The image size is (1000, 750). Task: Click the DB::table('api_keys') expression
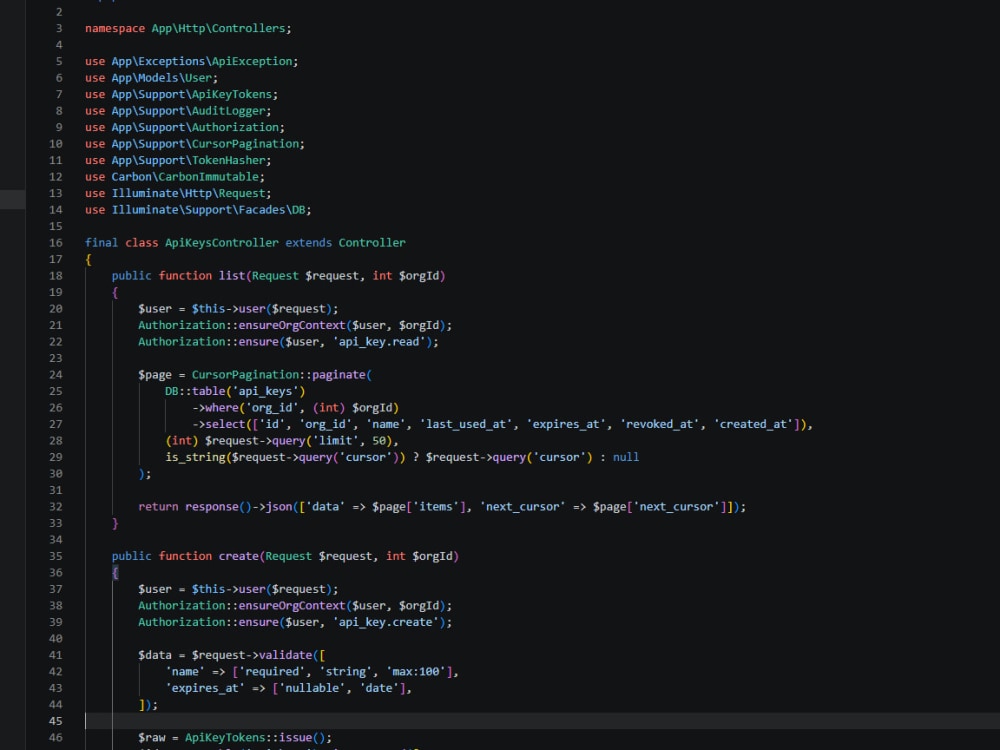pos(235,392)
